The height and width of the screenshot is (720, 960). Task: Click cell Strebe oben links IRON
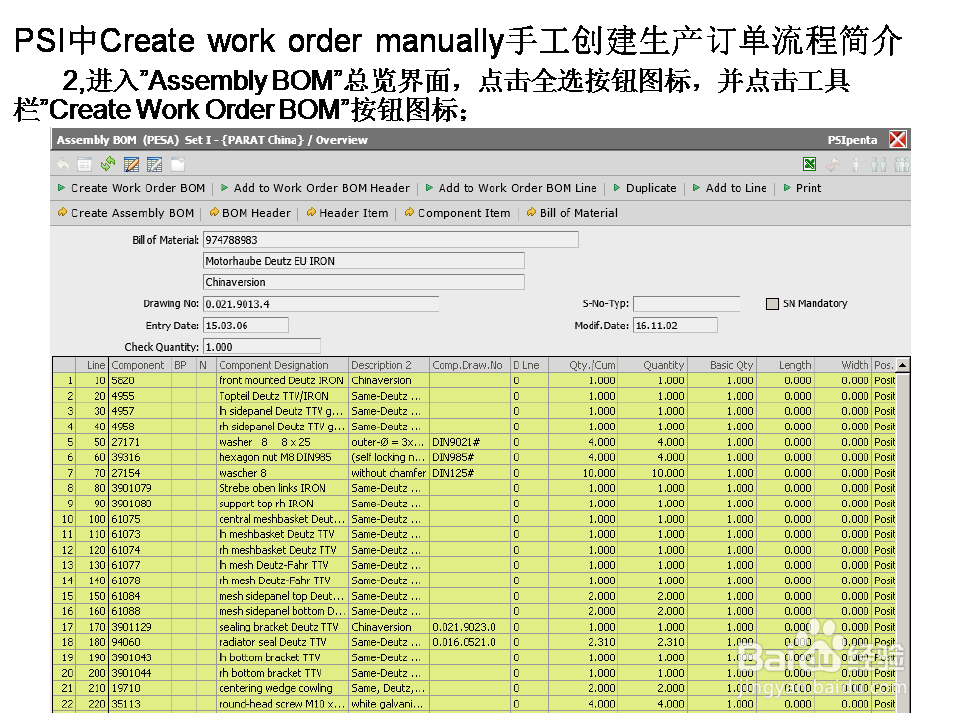(282, 488)
